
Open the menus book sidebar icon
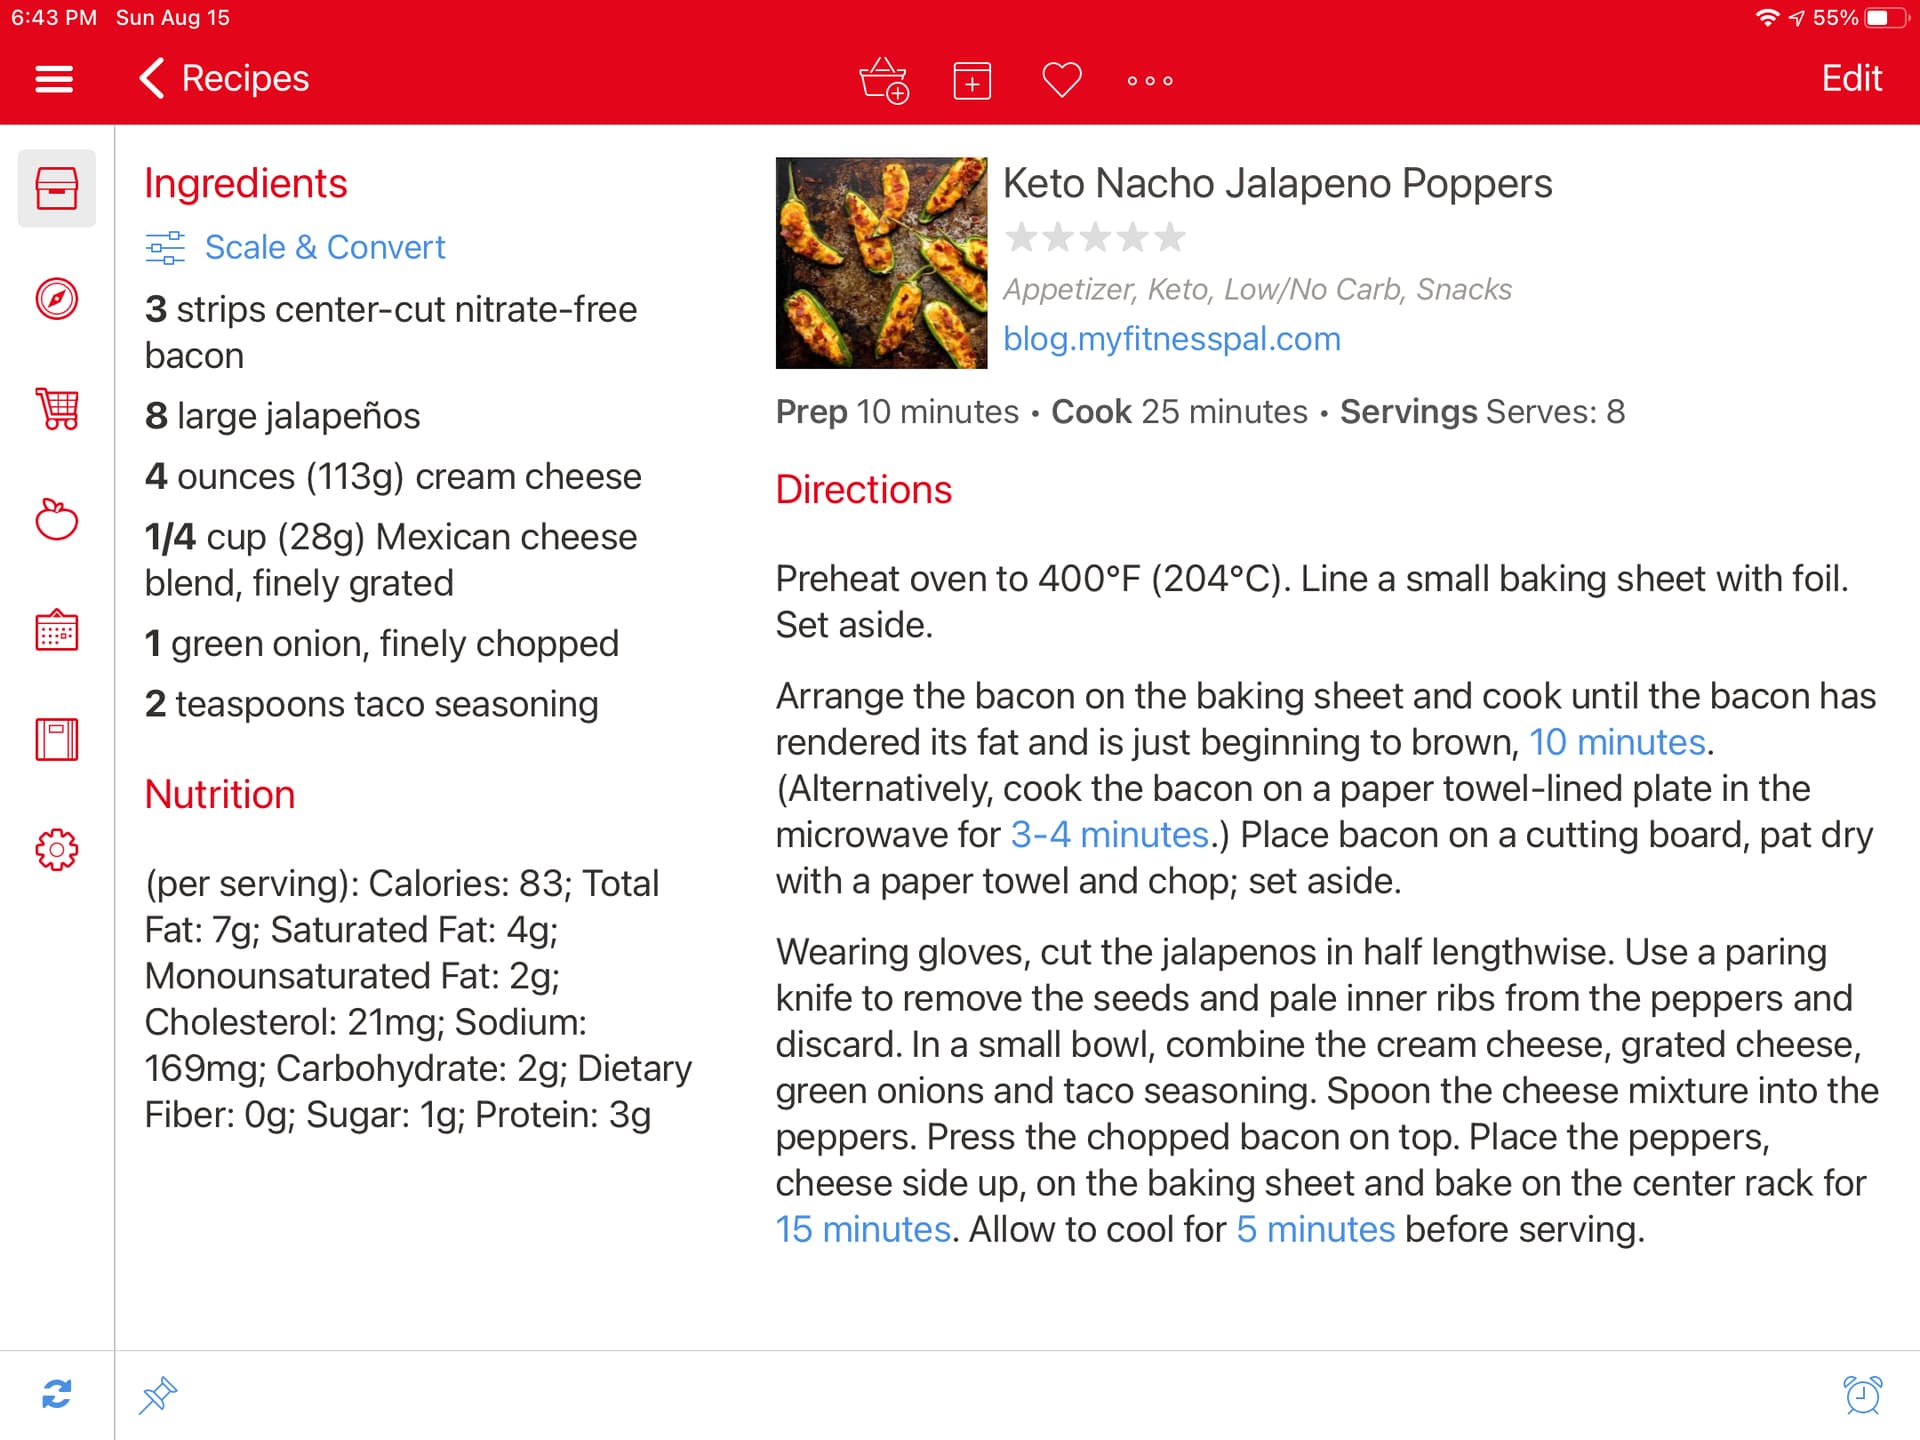pos(57,740)
